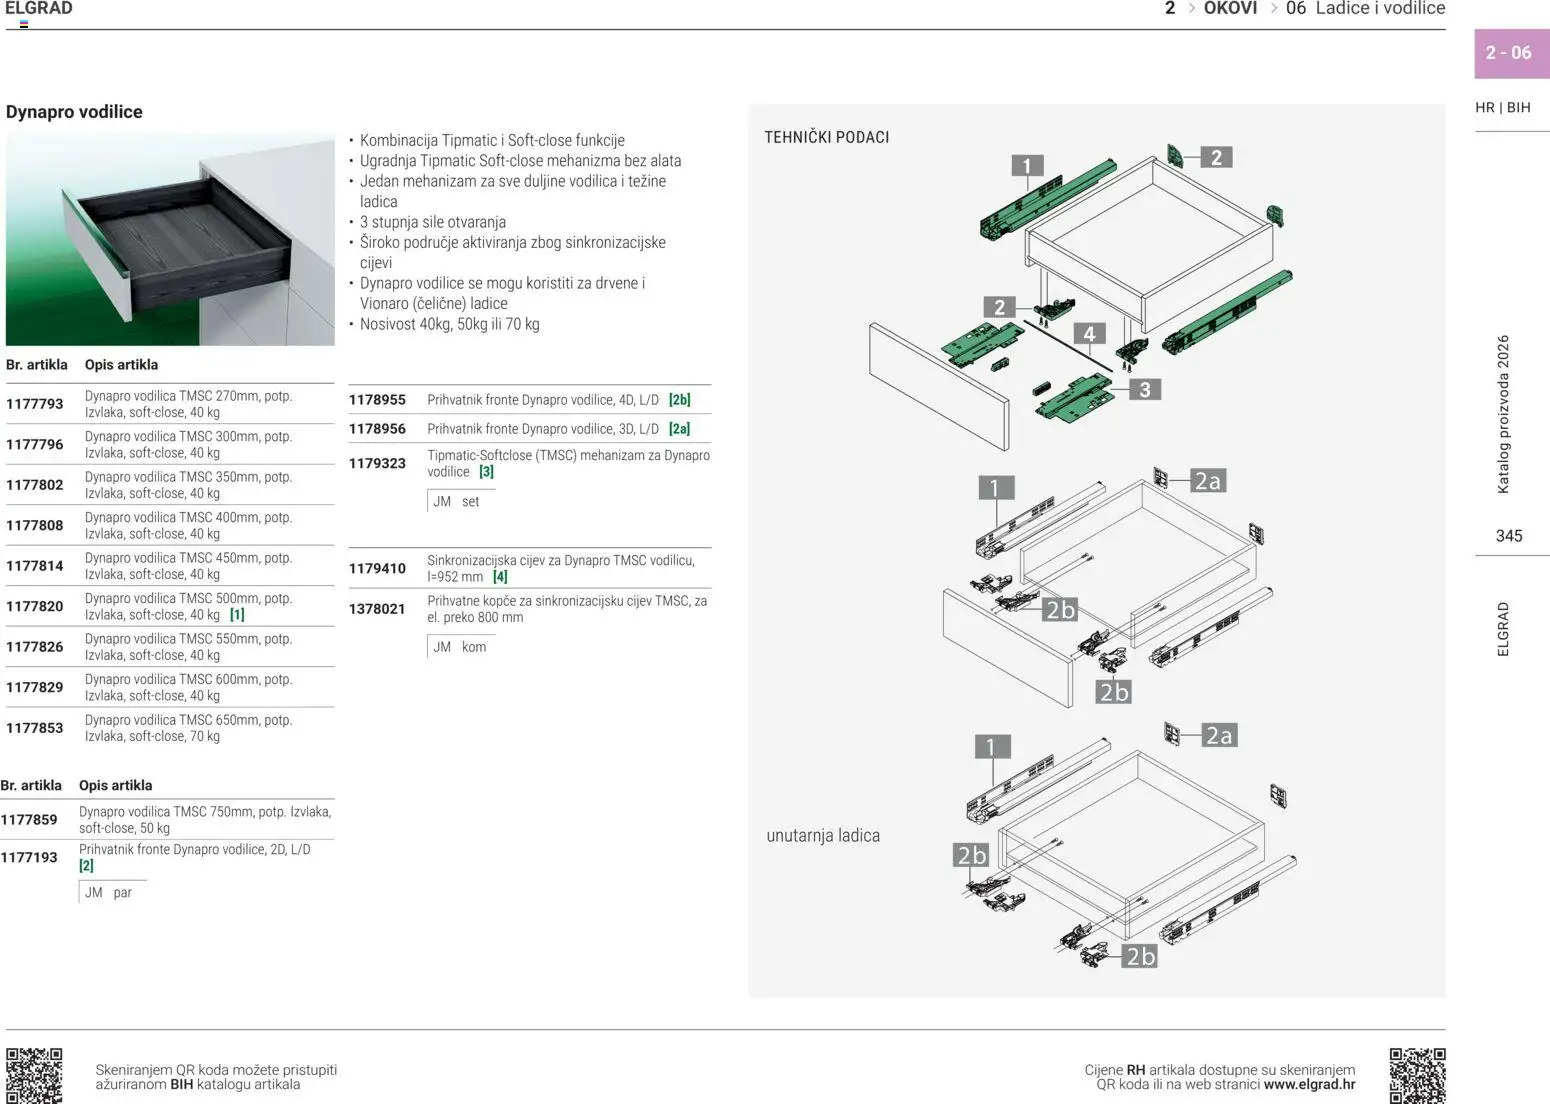Click the gray callout label 3 in diagram
Viewport: 1550px width, 1104px height.
point(1145,390)
